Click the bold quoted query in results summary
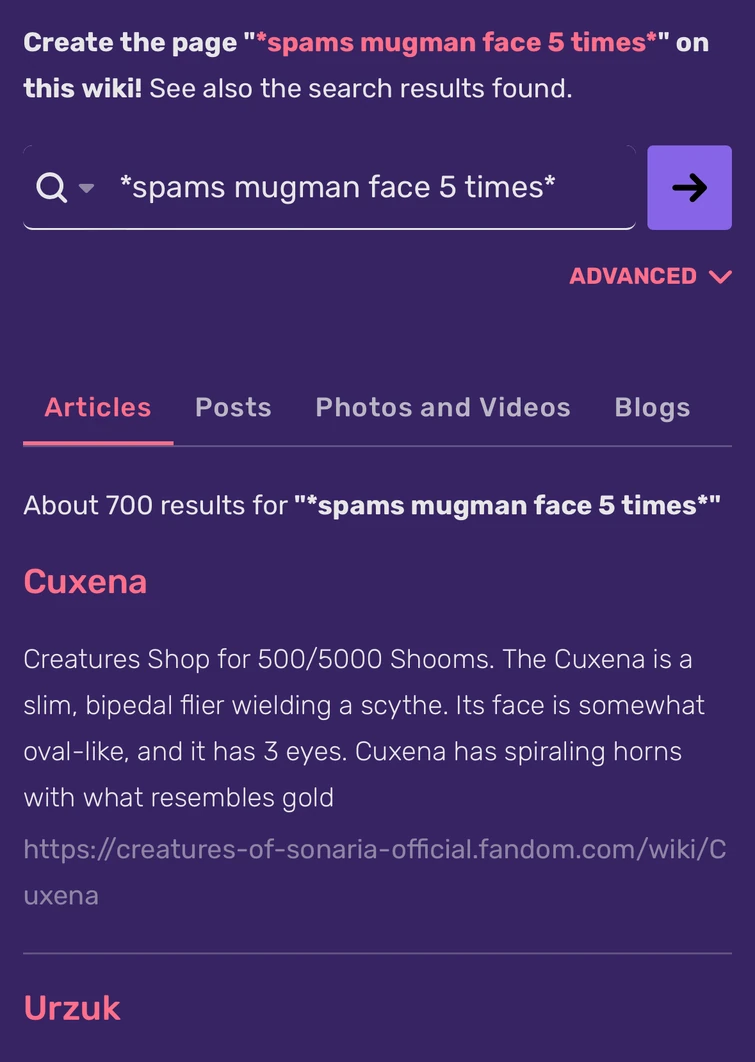The image size is (755, 1062). coord(507,506)
